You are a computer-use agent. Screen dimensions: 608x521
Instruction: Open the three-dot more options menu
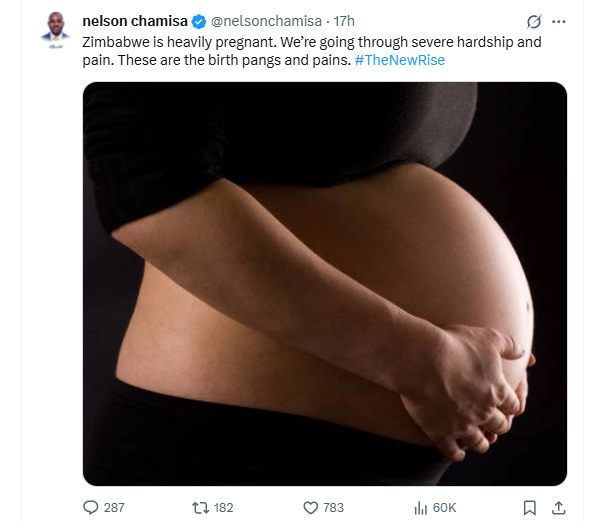[x=558, y=21]
